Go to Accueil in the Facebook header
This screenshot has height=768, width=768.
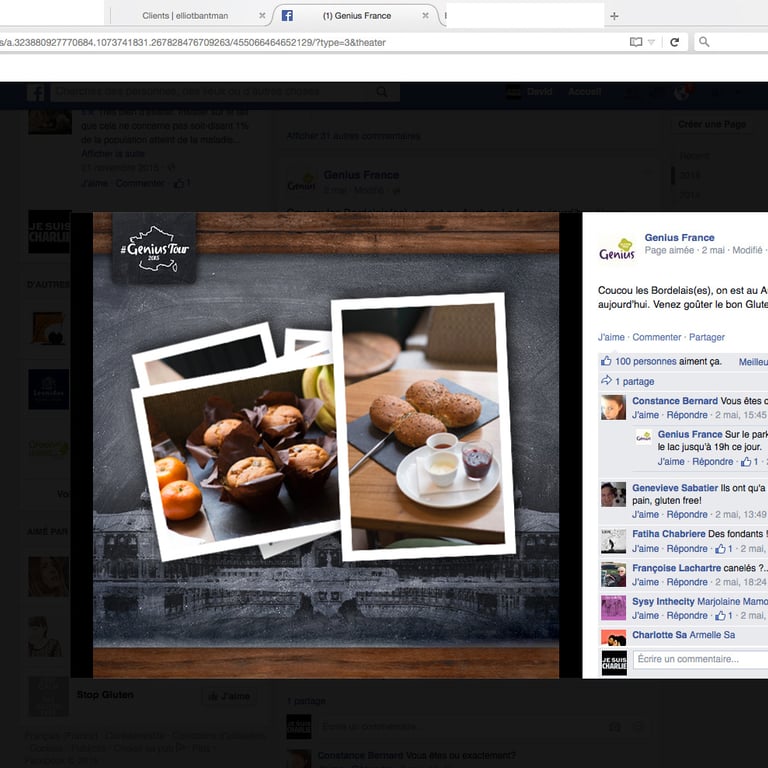point(584,92)
